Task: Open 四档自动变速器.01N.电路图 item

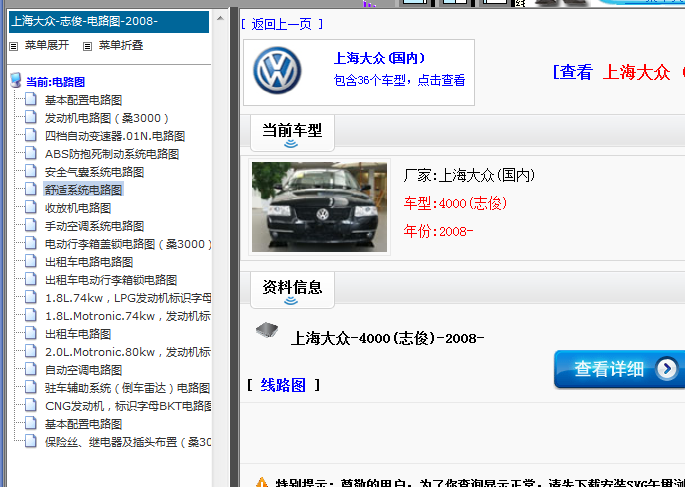Action: (115, 136)
